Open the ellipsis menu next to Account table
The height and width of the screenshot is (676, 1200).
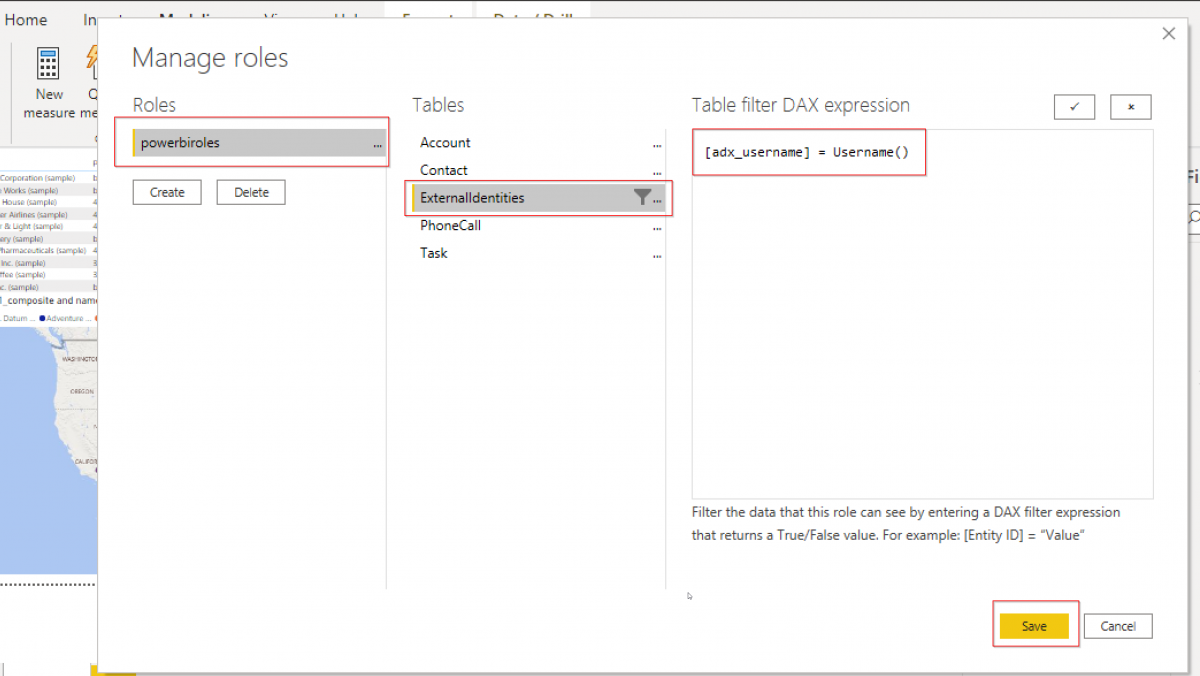[x=657, y=144]
